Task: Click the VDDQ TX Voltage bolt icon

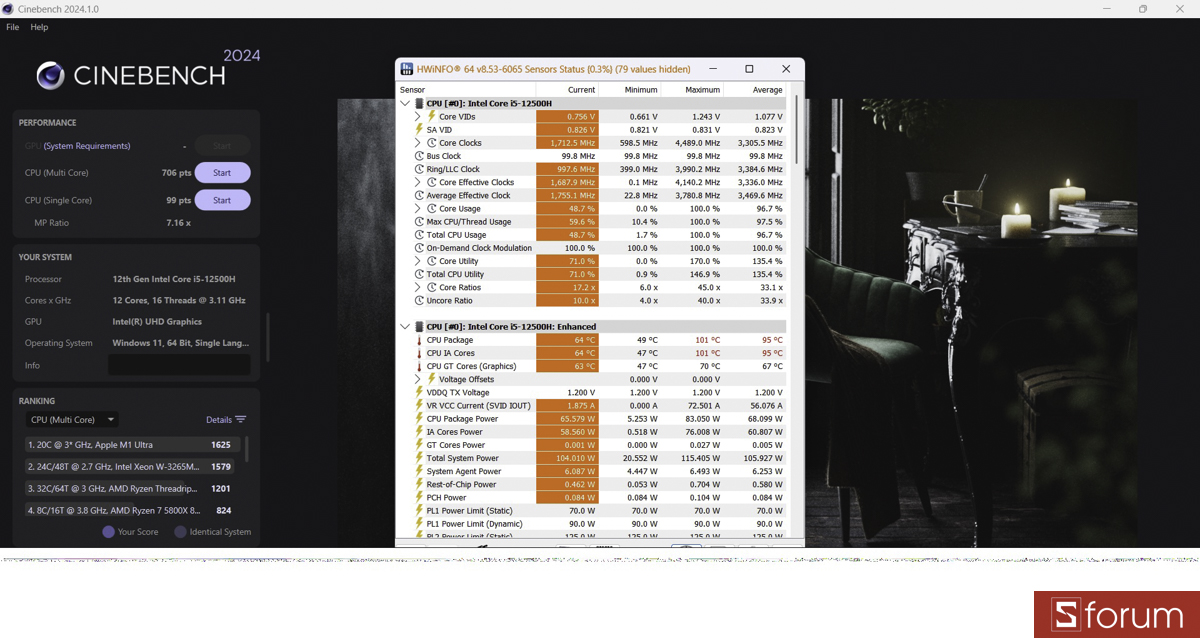Action: [x=420, y=392]
